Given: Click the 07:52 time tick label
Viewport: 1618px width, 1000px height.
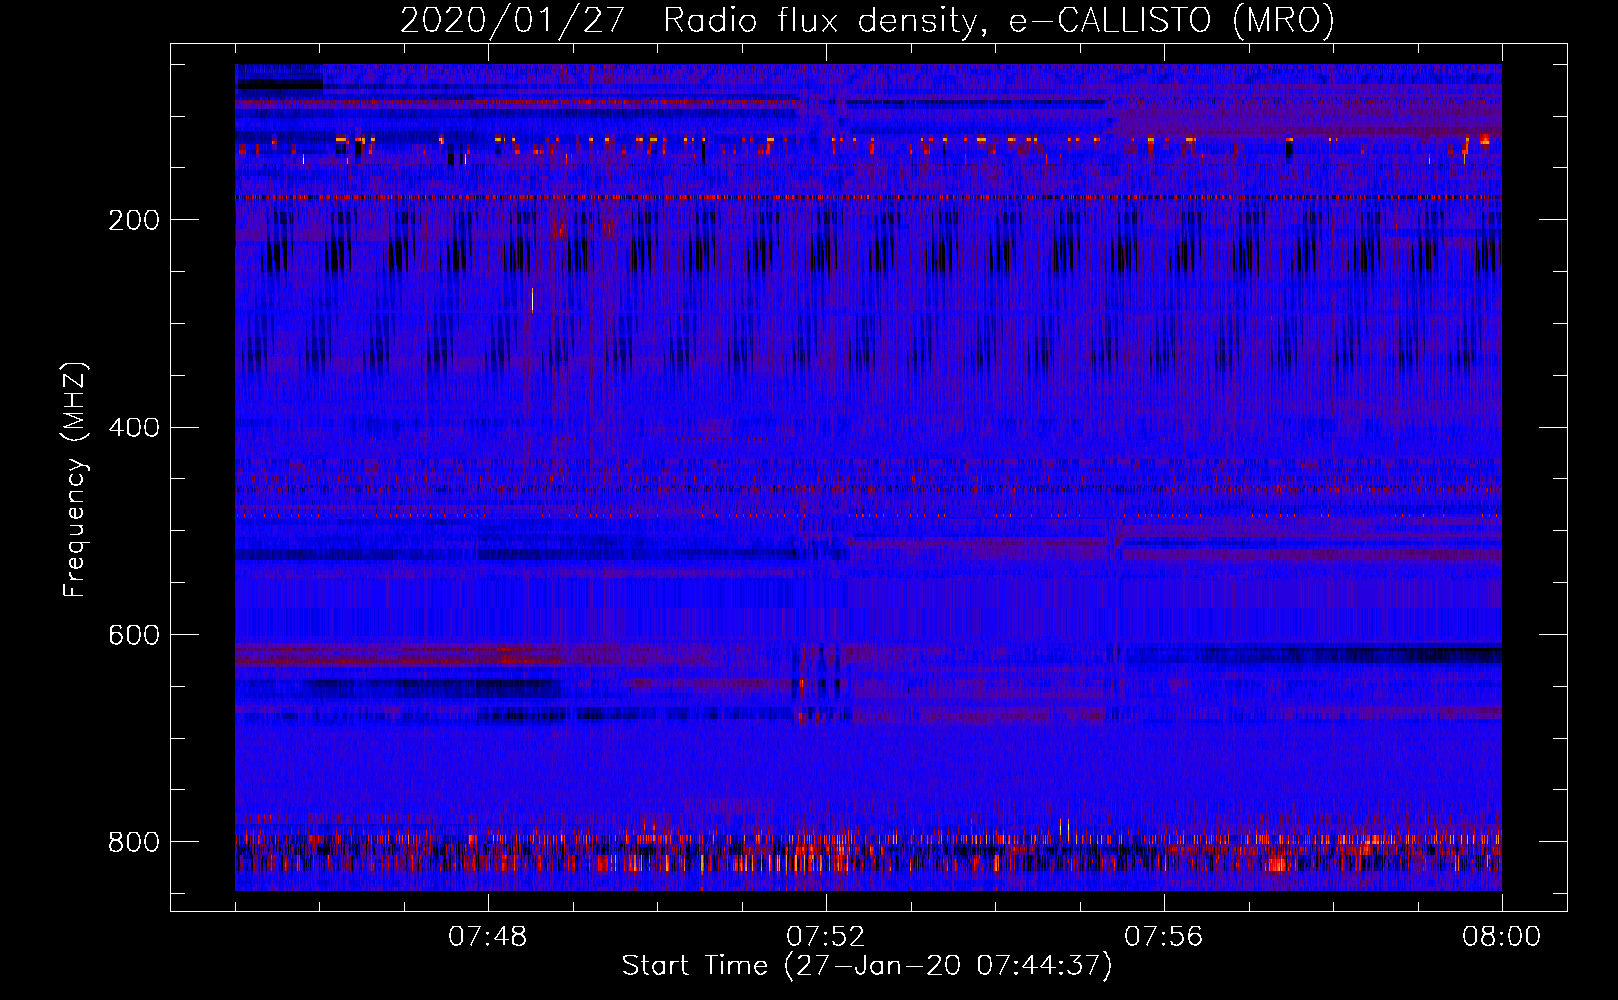Looking at the screenshot, I should coord(826,937).
